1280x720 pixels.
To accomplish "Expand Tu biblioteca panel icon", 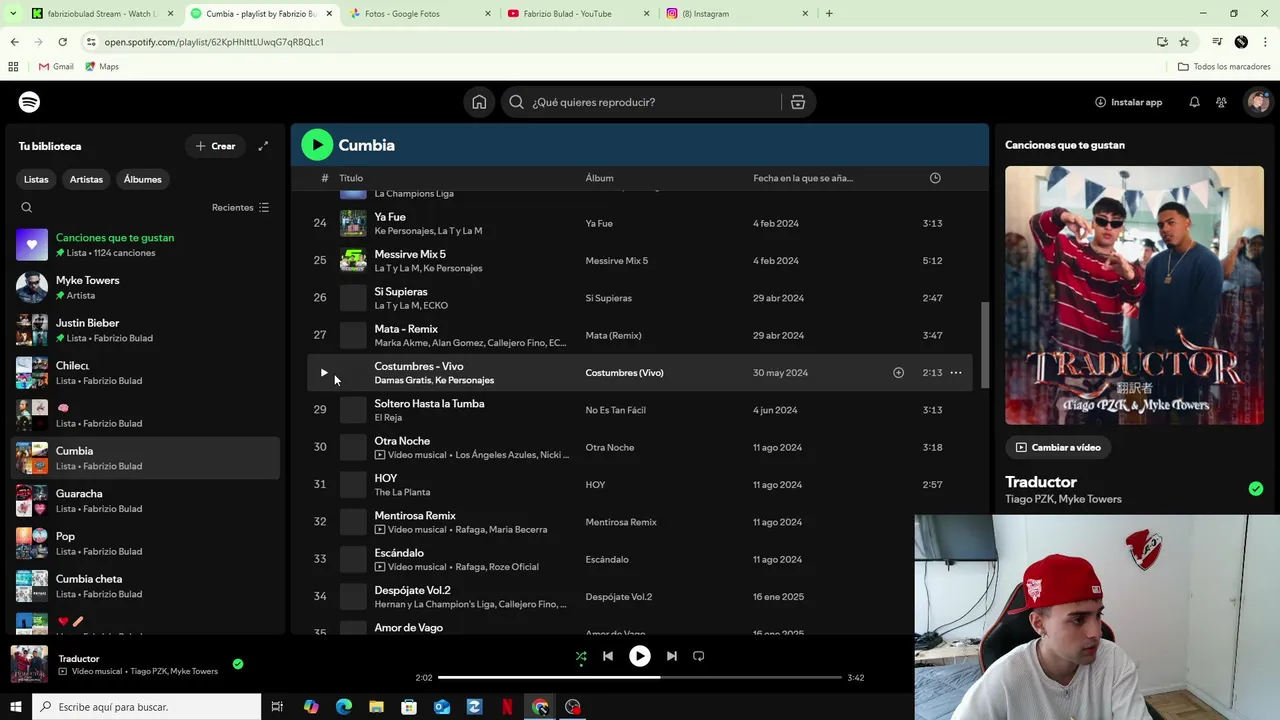I will (x=263, y=146).
